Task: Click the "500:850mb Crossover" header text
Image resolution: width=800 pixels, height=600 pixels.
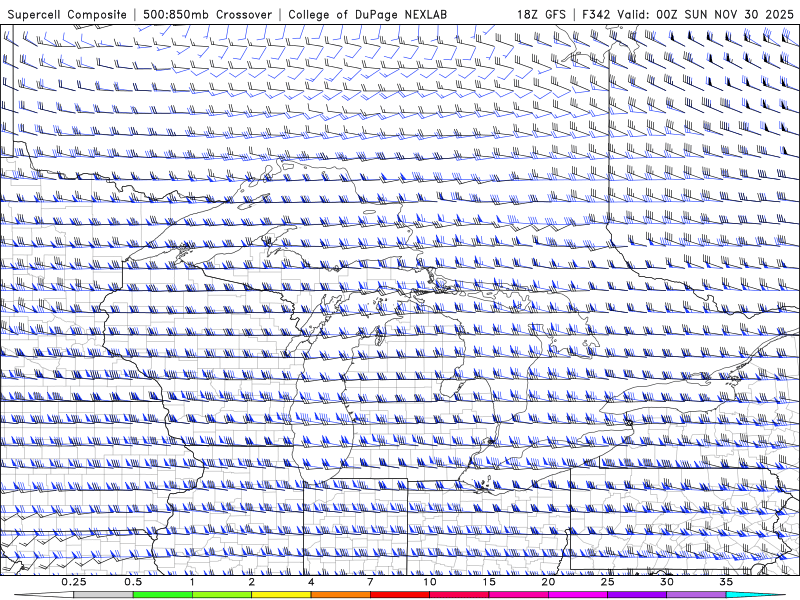Action: 207,14
